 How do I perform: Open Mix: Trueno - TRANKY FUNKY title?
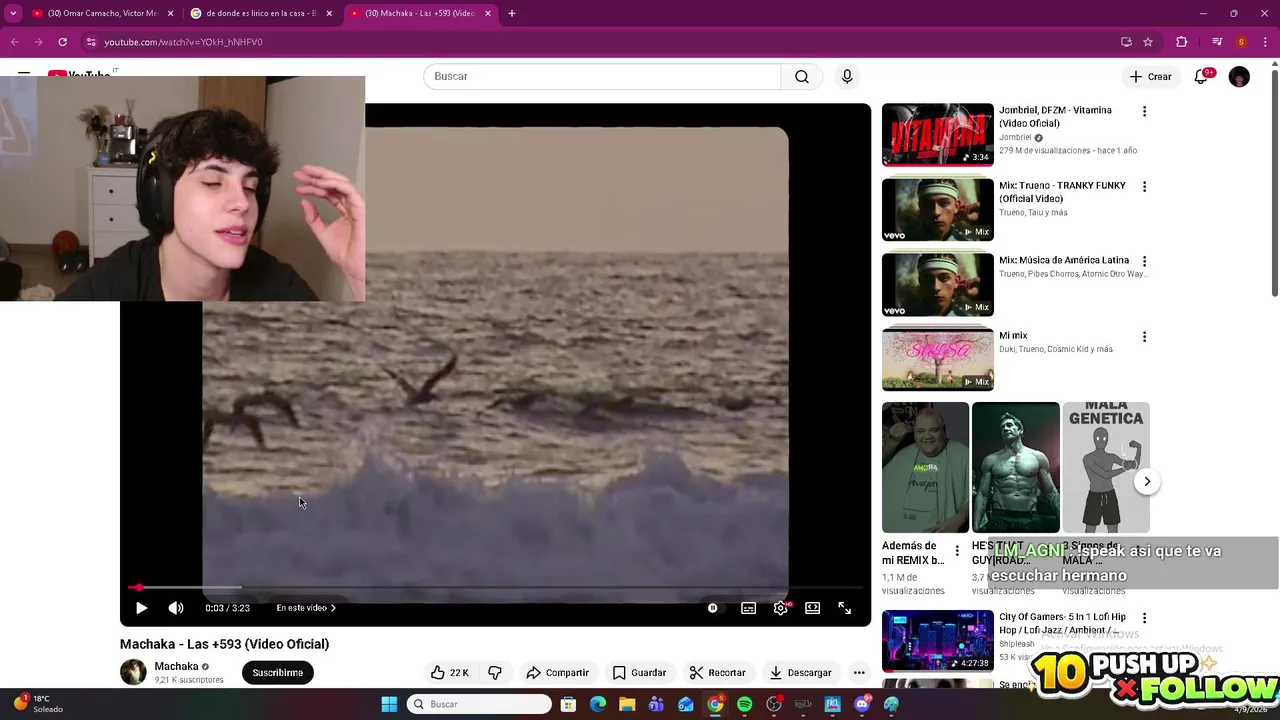point(1062,192)
